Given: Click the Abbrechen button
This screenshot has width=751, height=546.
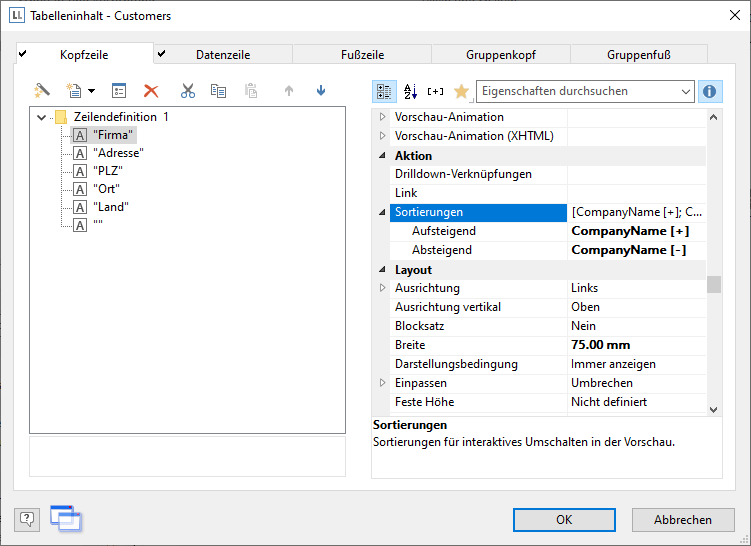Looking at the screenshot, I should [x=683, y=519].
